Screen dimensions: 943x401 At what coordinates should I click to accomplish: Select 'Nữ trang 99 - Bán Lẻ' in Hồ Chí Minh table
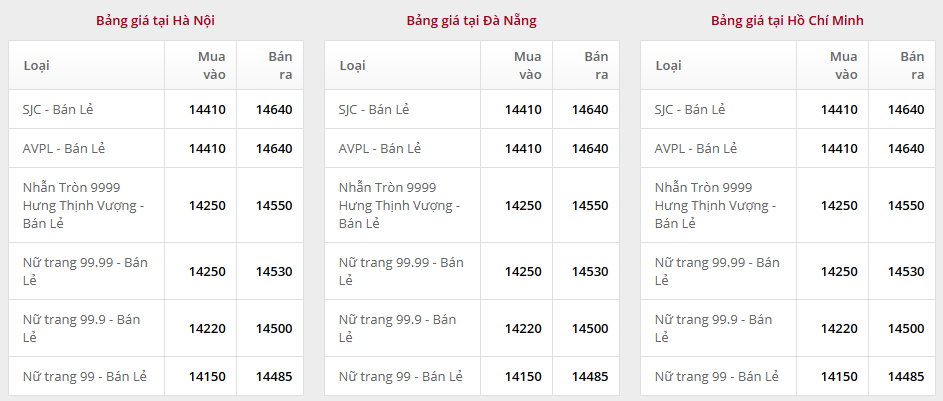coord(716,376)
